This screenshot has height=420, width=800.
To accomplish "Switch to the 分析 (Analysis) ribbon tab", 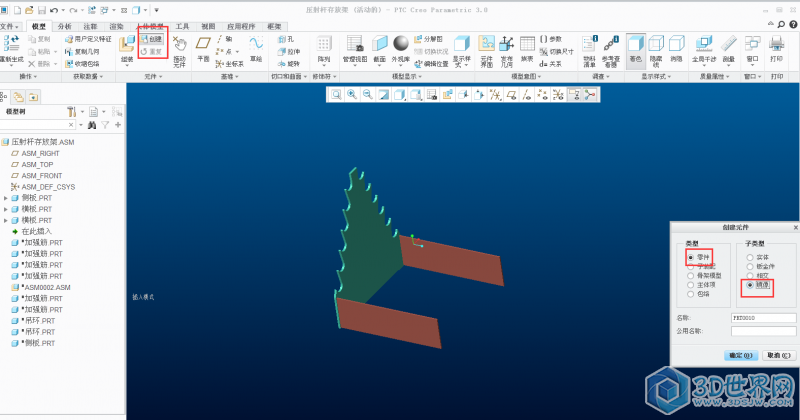I will point(65,26).
